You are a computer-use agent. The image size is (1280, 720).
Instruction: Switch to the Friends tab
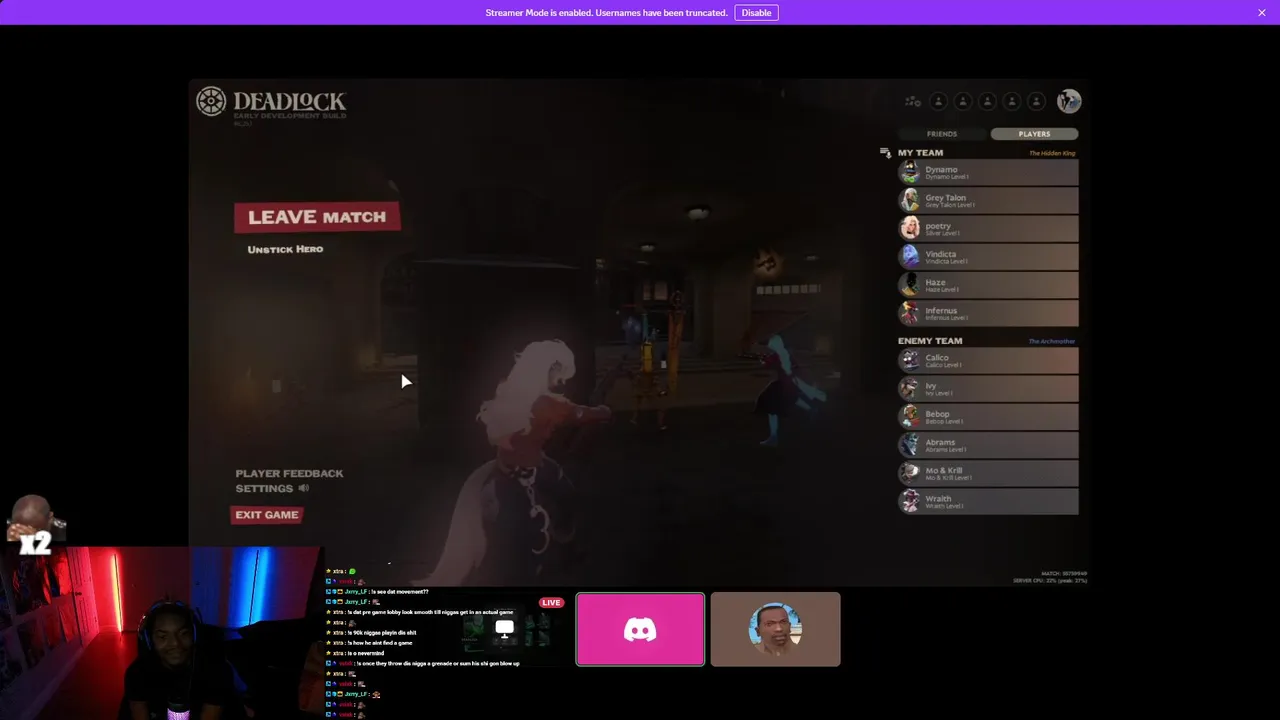pyautogui.click(x=942, y=134)
